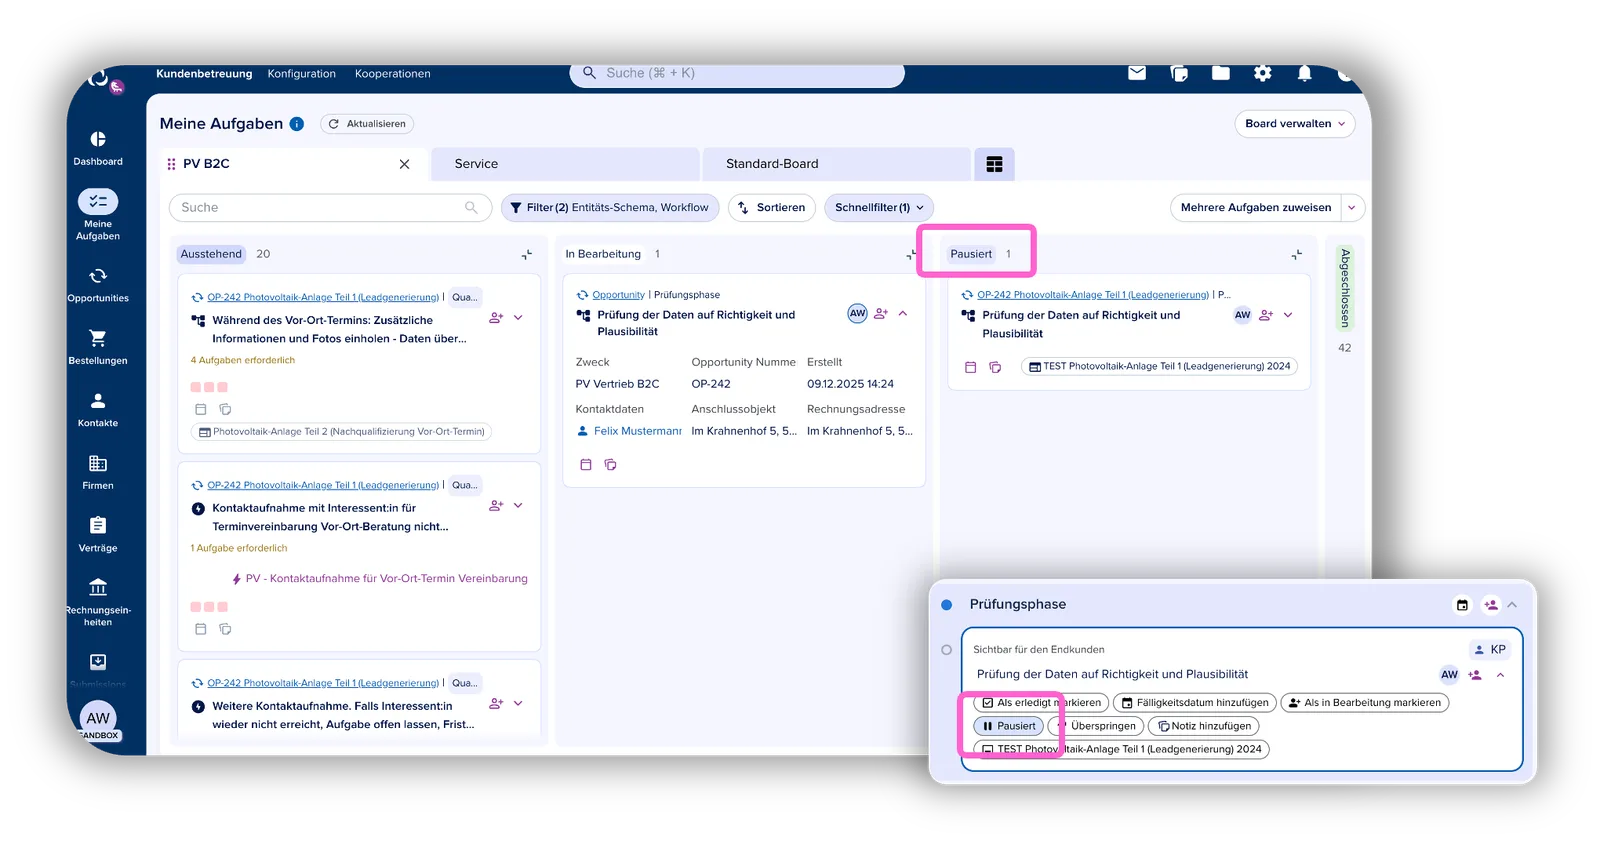Collapse the Ausstehend column
This screenshot has height=841, width=1600.
(527, 255)
